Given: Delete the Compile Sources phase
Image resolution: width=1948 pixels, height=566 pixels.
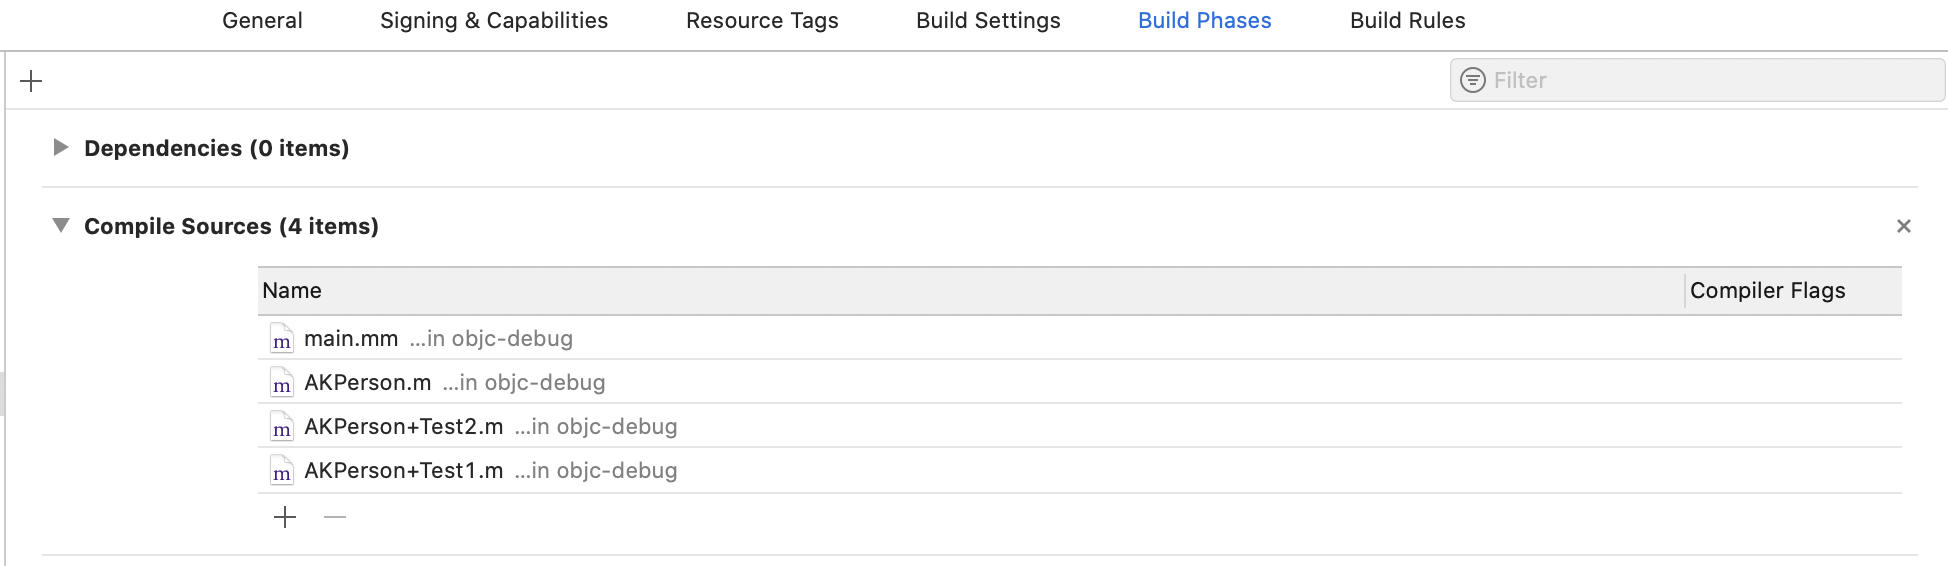Looking at the screenshot, I should tap(1903, 226).
